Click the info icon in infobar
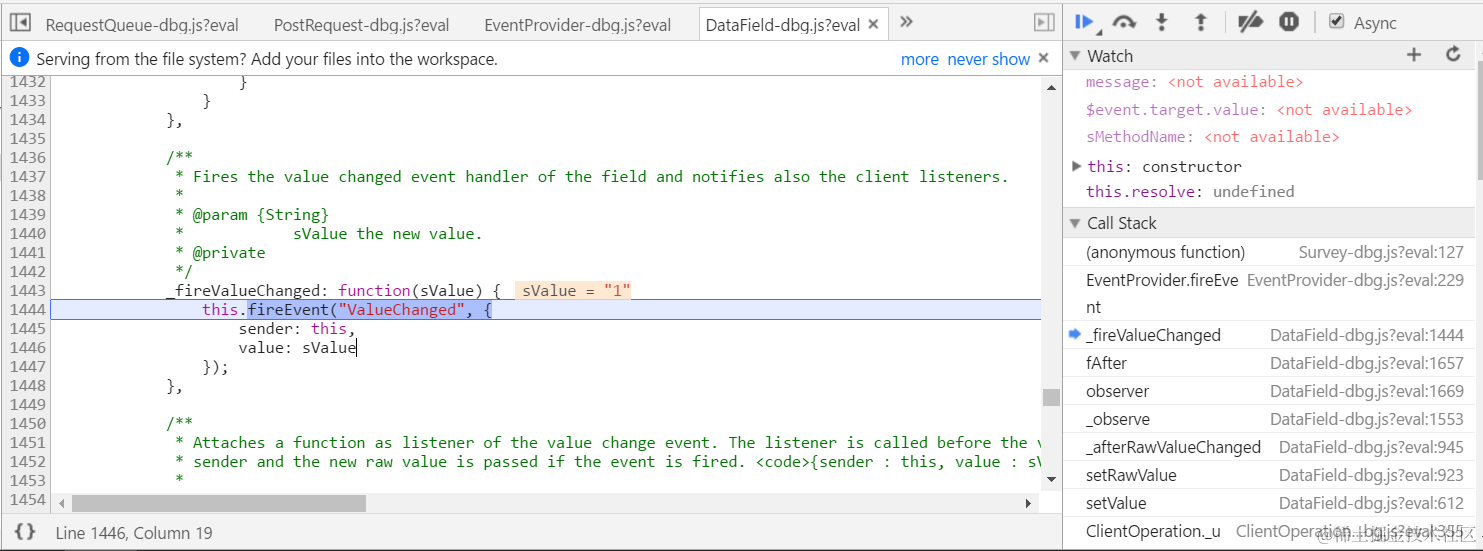The image size is (1483, 551). (19, 58)
